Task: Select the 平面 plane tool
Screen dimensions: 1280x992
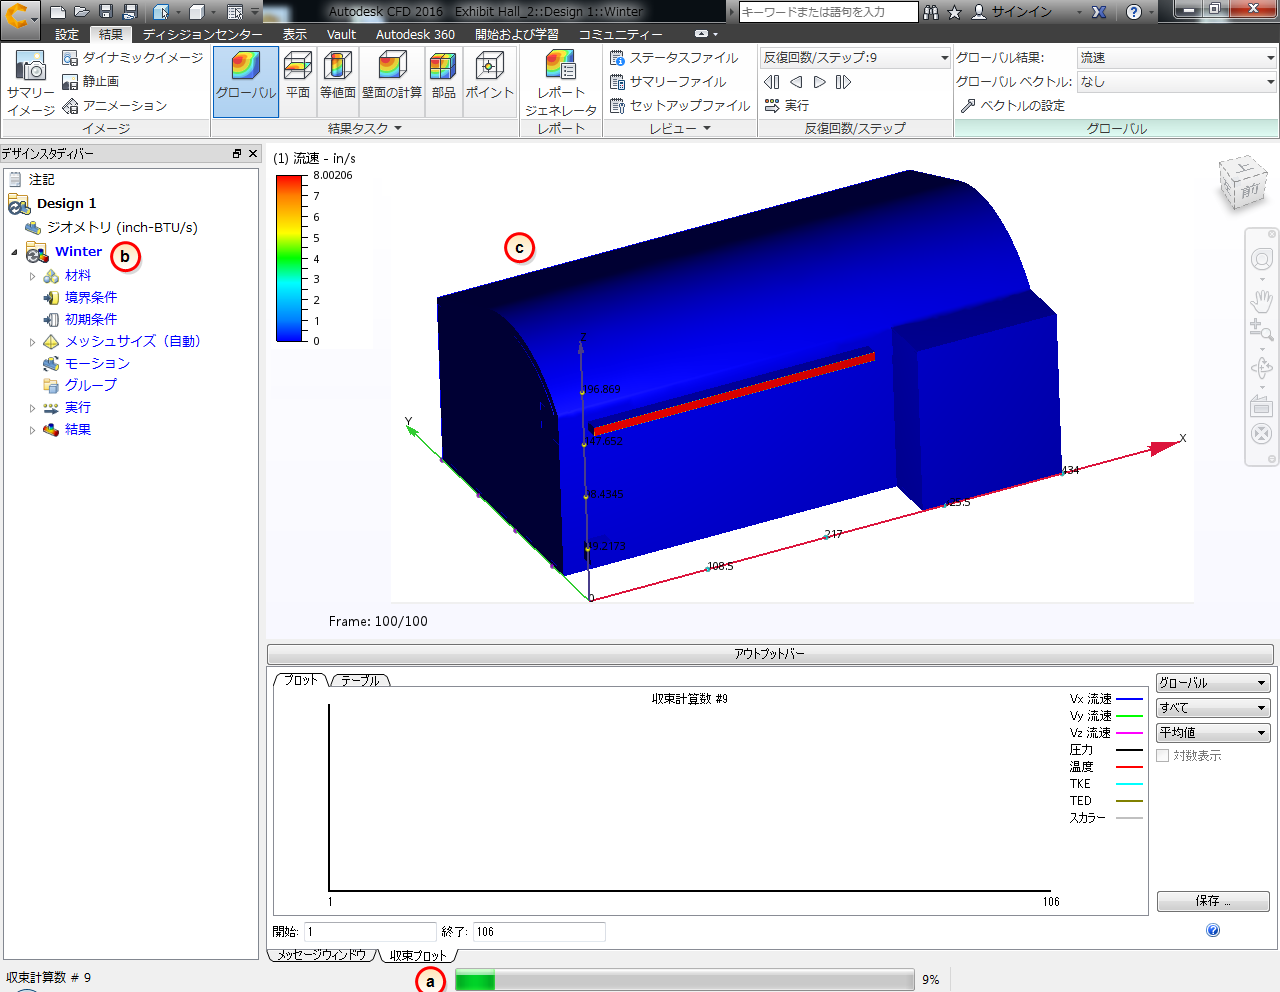Action: tap(298, 81)
